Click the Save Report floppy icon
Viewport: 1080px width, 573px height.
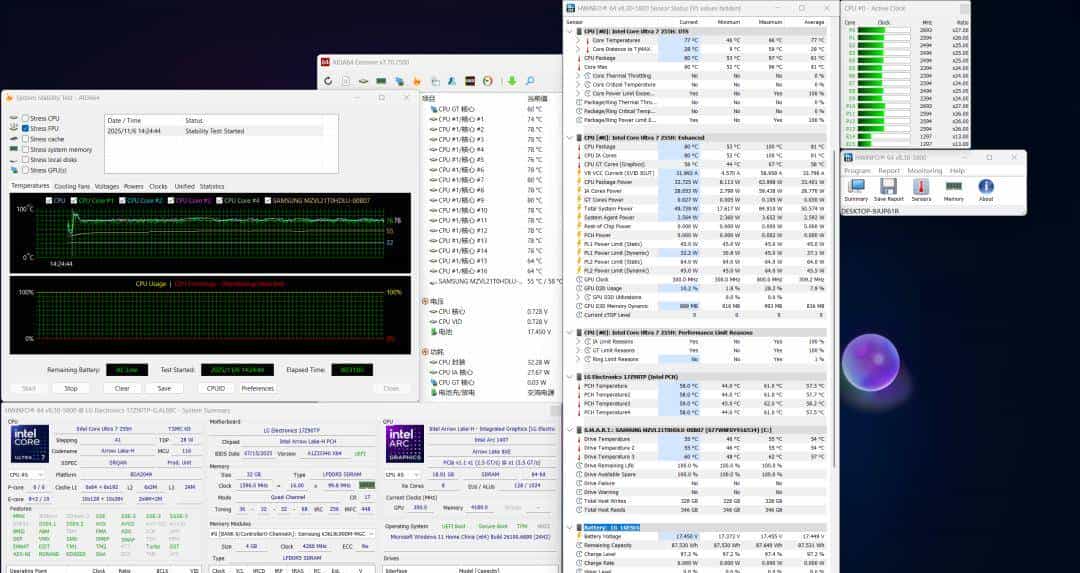[x=888, y=187]
